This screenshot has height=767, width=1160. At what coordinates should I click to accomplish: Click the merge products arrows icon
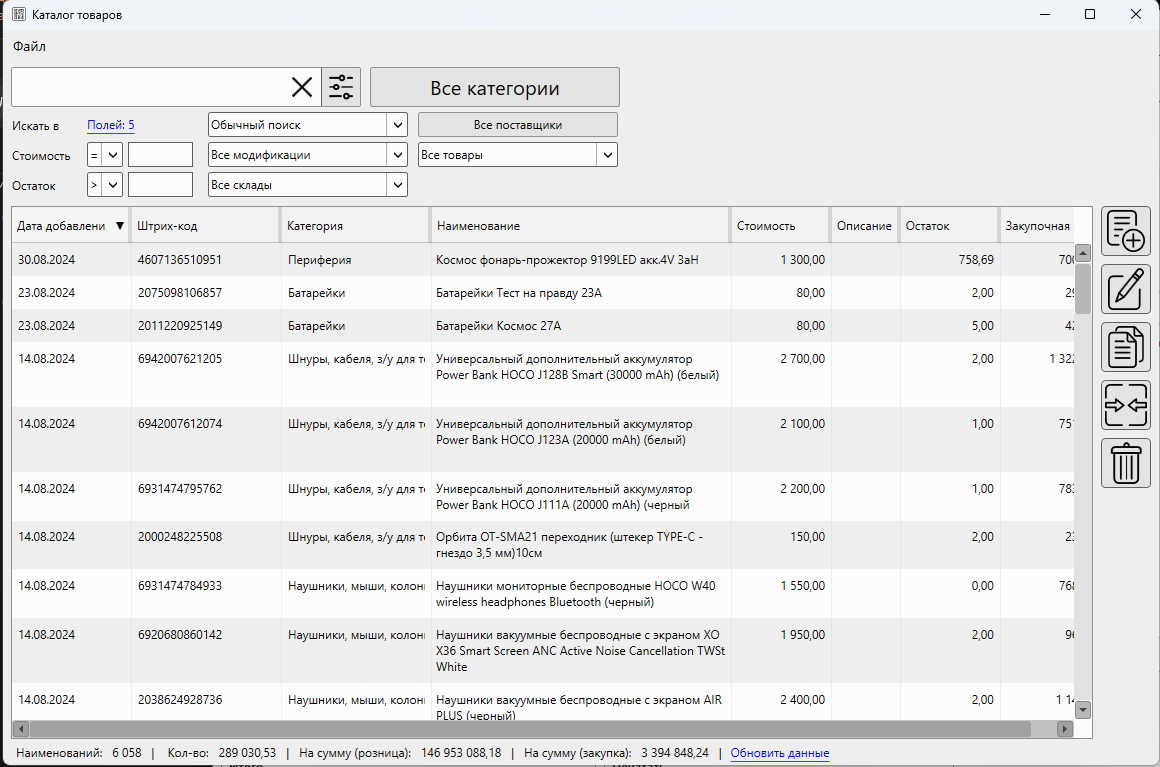[1125, 405]
